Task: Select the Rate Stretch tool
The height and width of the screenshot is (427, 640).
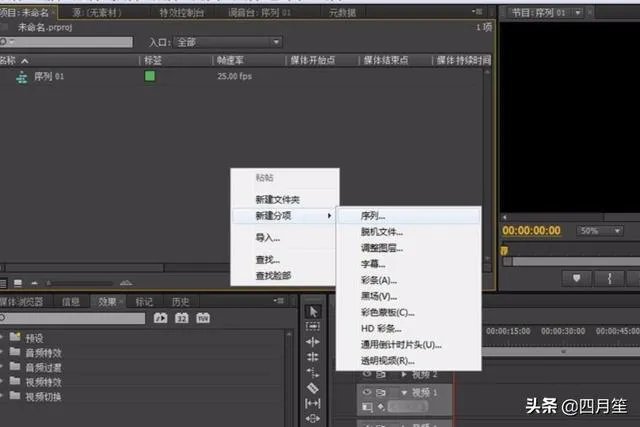Action: [313, 373]
